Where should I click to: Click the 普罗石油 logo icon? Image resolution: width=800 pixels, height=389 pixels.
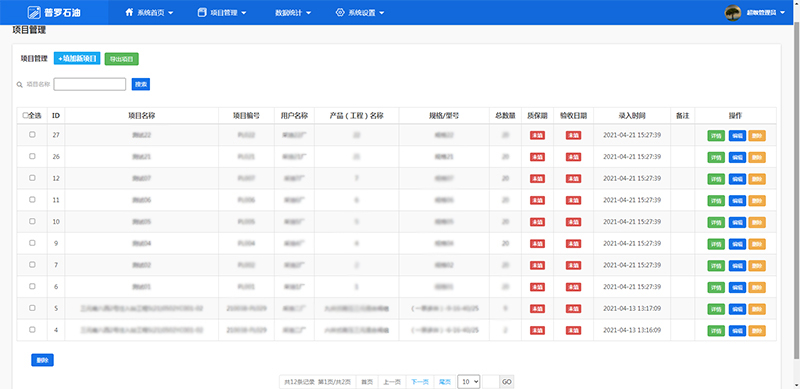click(x=34, y=12)
